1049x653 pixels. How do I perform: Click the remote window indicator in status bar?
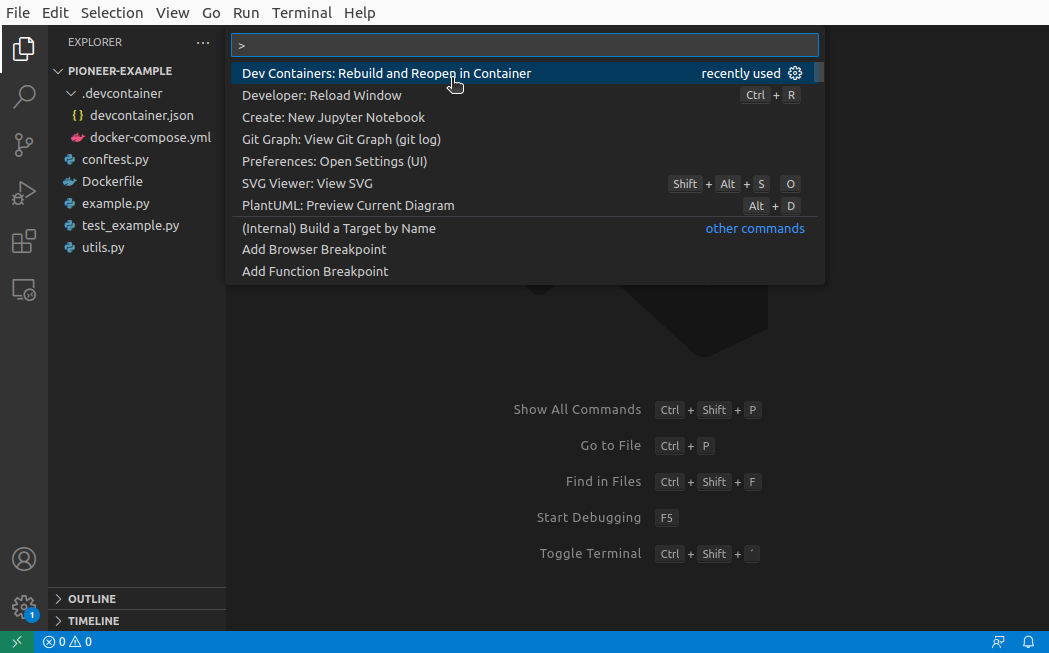pos(17,642)
